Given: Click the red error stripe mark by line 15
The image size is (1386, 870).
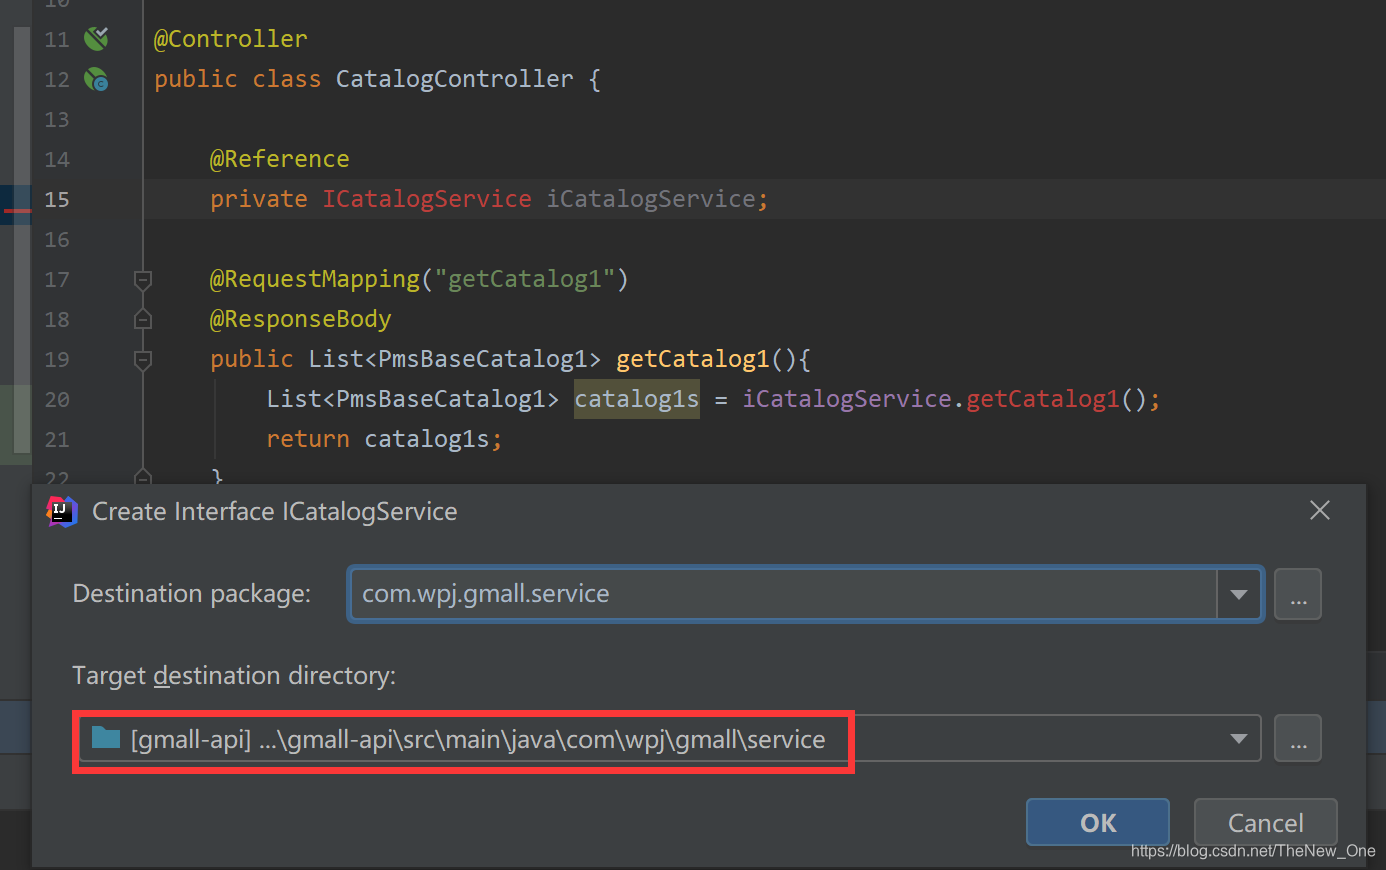Looking at the screenshot, I should pos(17,211).
